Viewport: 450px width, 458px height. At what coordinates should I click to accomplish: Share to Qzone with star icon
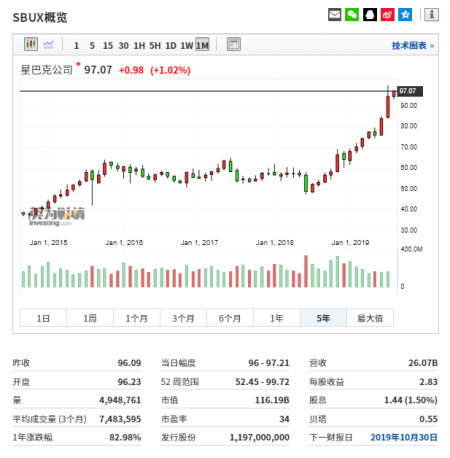click(405, 15)
